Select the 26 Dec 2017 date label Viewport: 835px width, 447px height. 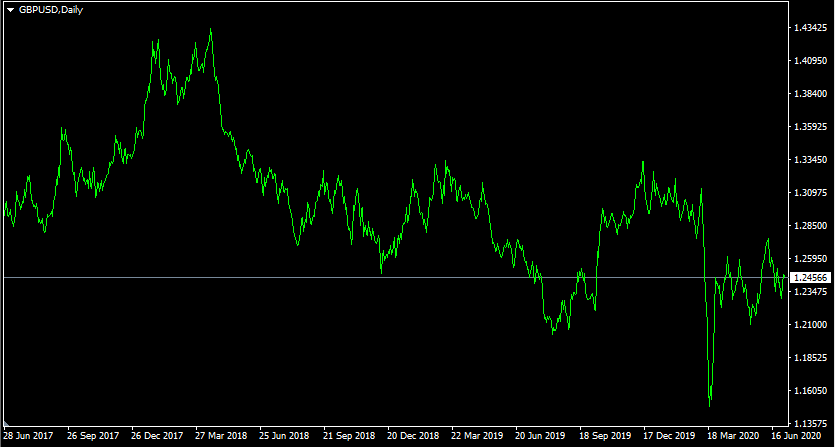click(x=157, y=436)
